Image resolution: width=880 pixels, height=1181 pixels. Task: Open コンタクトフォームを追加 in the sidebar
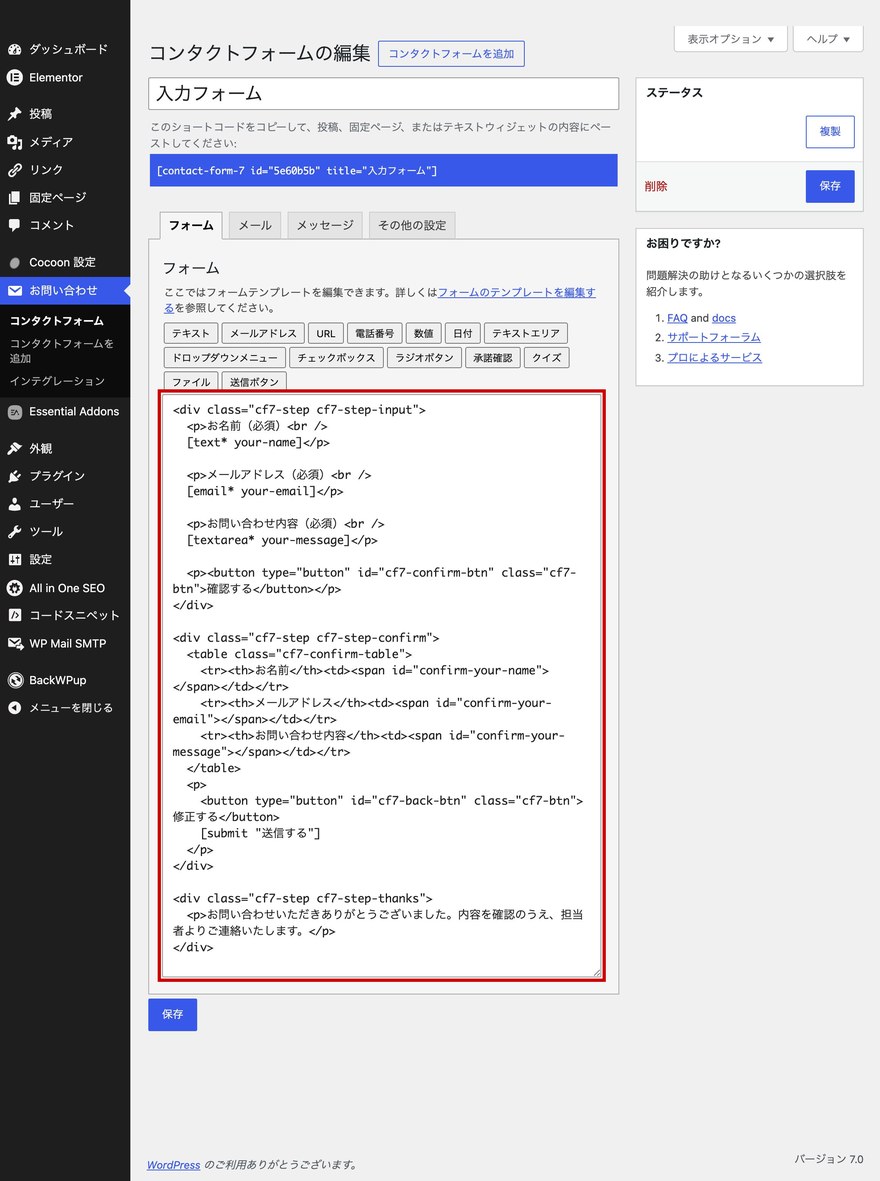click(x=61, y=351)
